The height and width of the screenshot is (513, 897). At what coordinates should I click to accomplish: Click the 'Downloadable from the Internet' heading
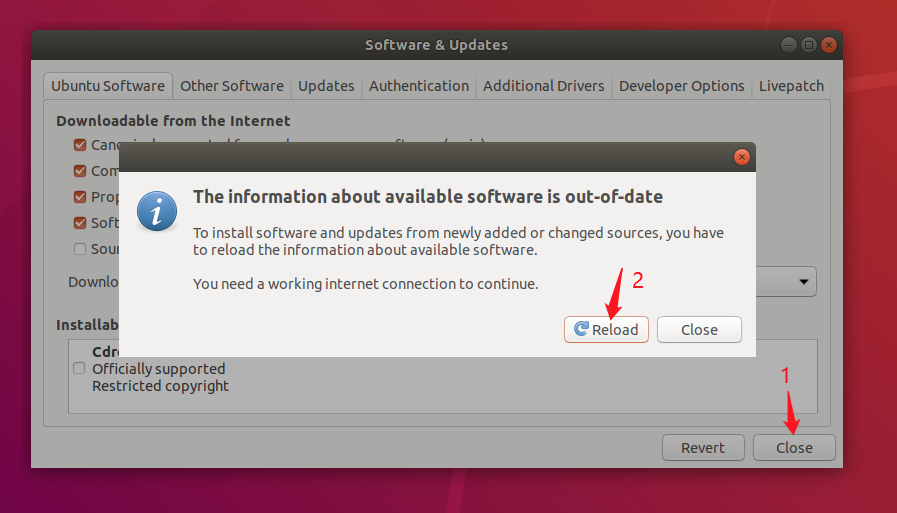point(173,121)
